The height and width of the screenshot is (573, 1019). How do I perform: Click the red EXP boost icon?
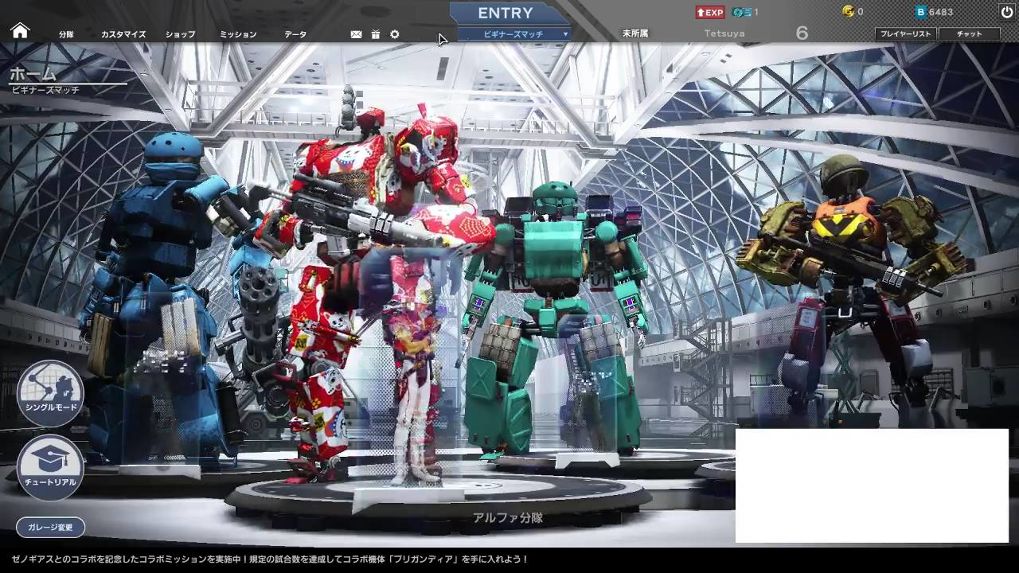point(710,12)
